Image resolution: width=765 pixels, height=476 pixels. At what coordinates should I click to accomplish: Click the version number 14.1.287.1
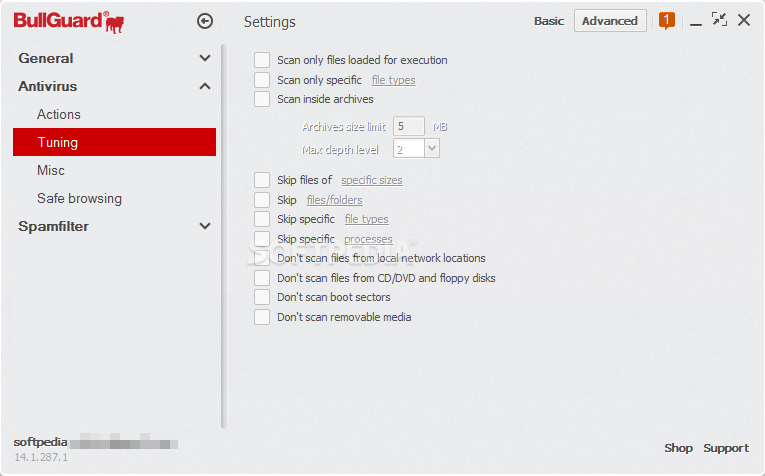point(41,457)
